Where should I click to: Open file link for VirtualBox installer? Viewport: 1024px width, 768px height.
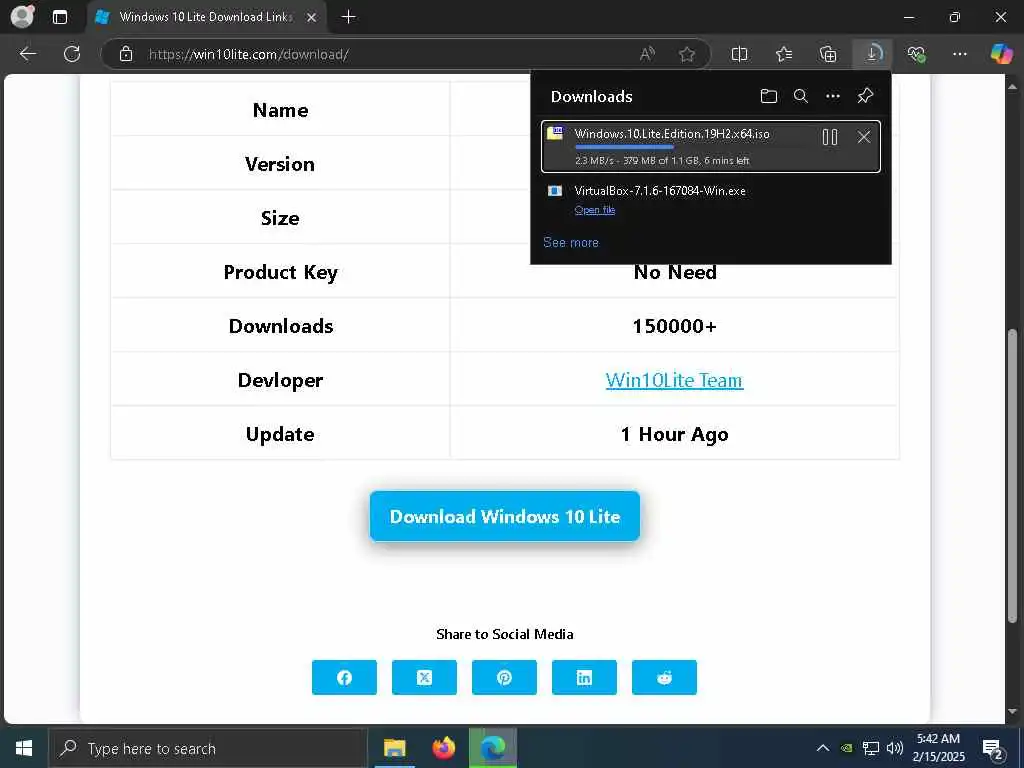(594, 210)
